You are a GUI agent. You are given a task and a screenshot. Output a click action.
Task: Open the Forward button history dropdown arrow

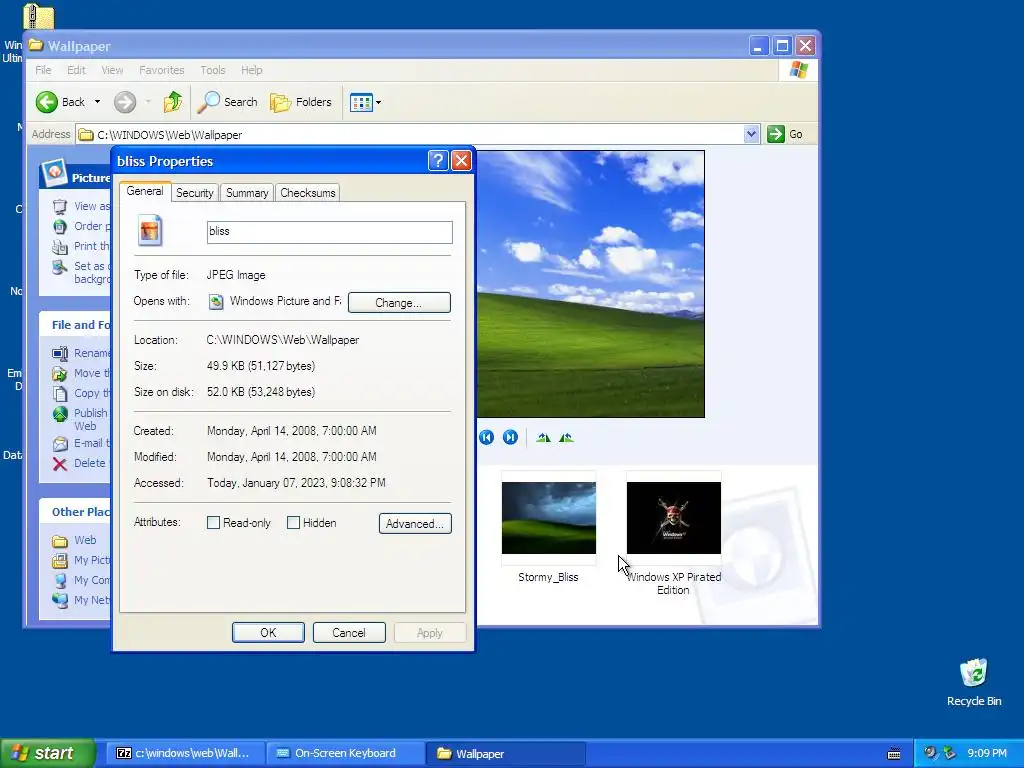(148, 102)
